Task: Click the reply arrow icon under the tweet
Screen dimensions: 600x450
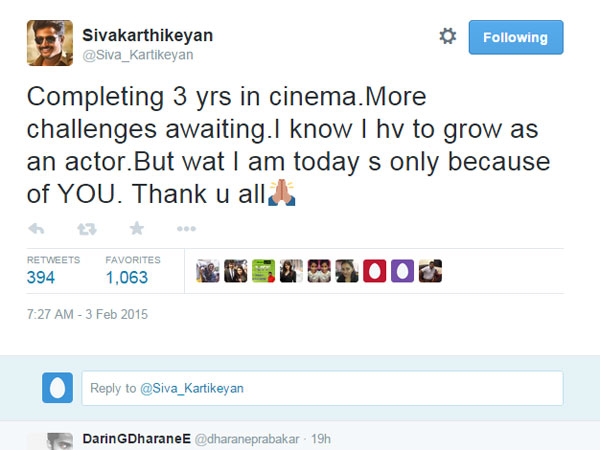Action: (36, 229)
